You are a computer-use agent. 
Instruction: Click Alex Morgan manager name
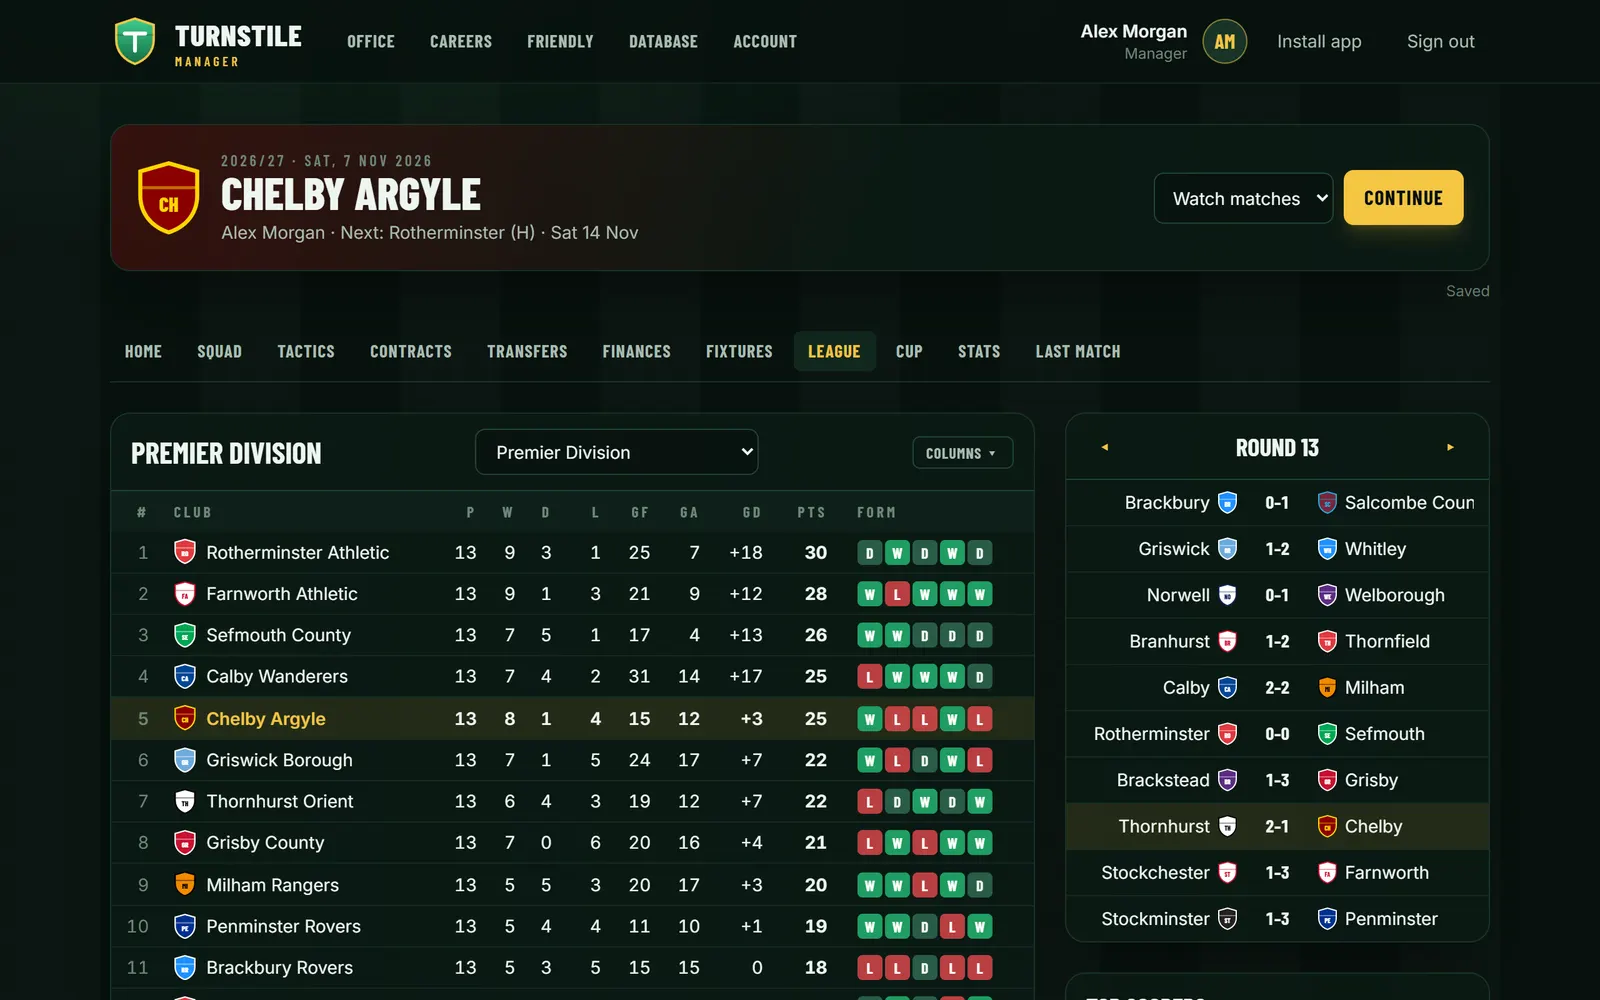(1133, 32)
